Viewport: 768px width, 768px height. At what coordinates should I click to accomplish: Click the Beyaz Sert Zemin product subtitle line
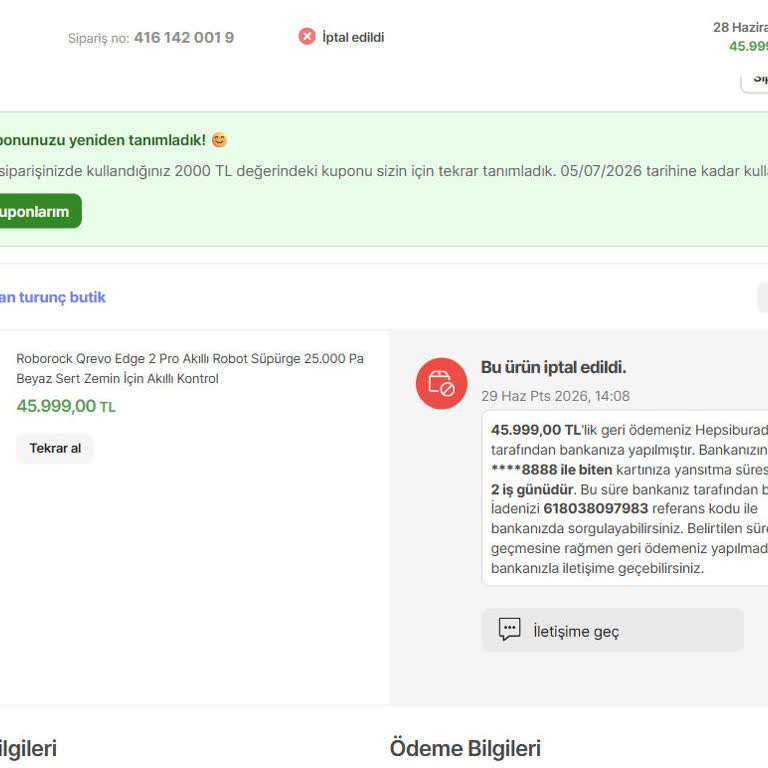(x=117, y=379)
